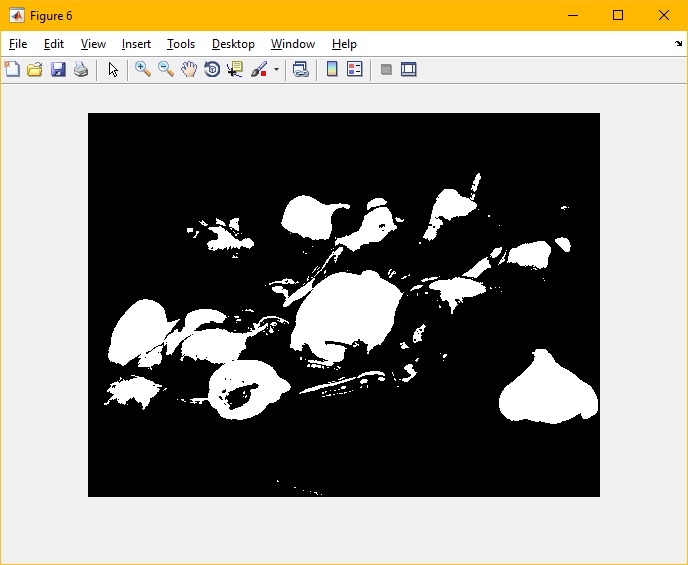
Task: Save the figure with the floppy disk icon
Action: coord(58,70)
